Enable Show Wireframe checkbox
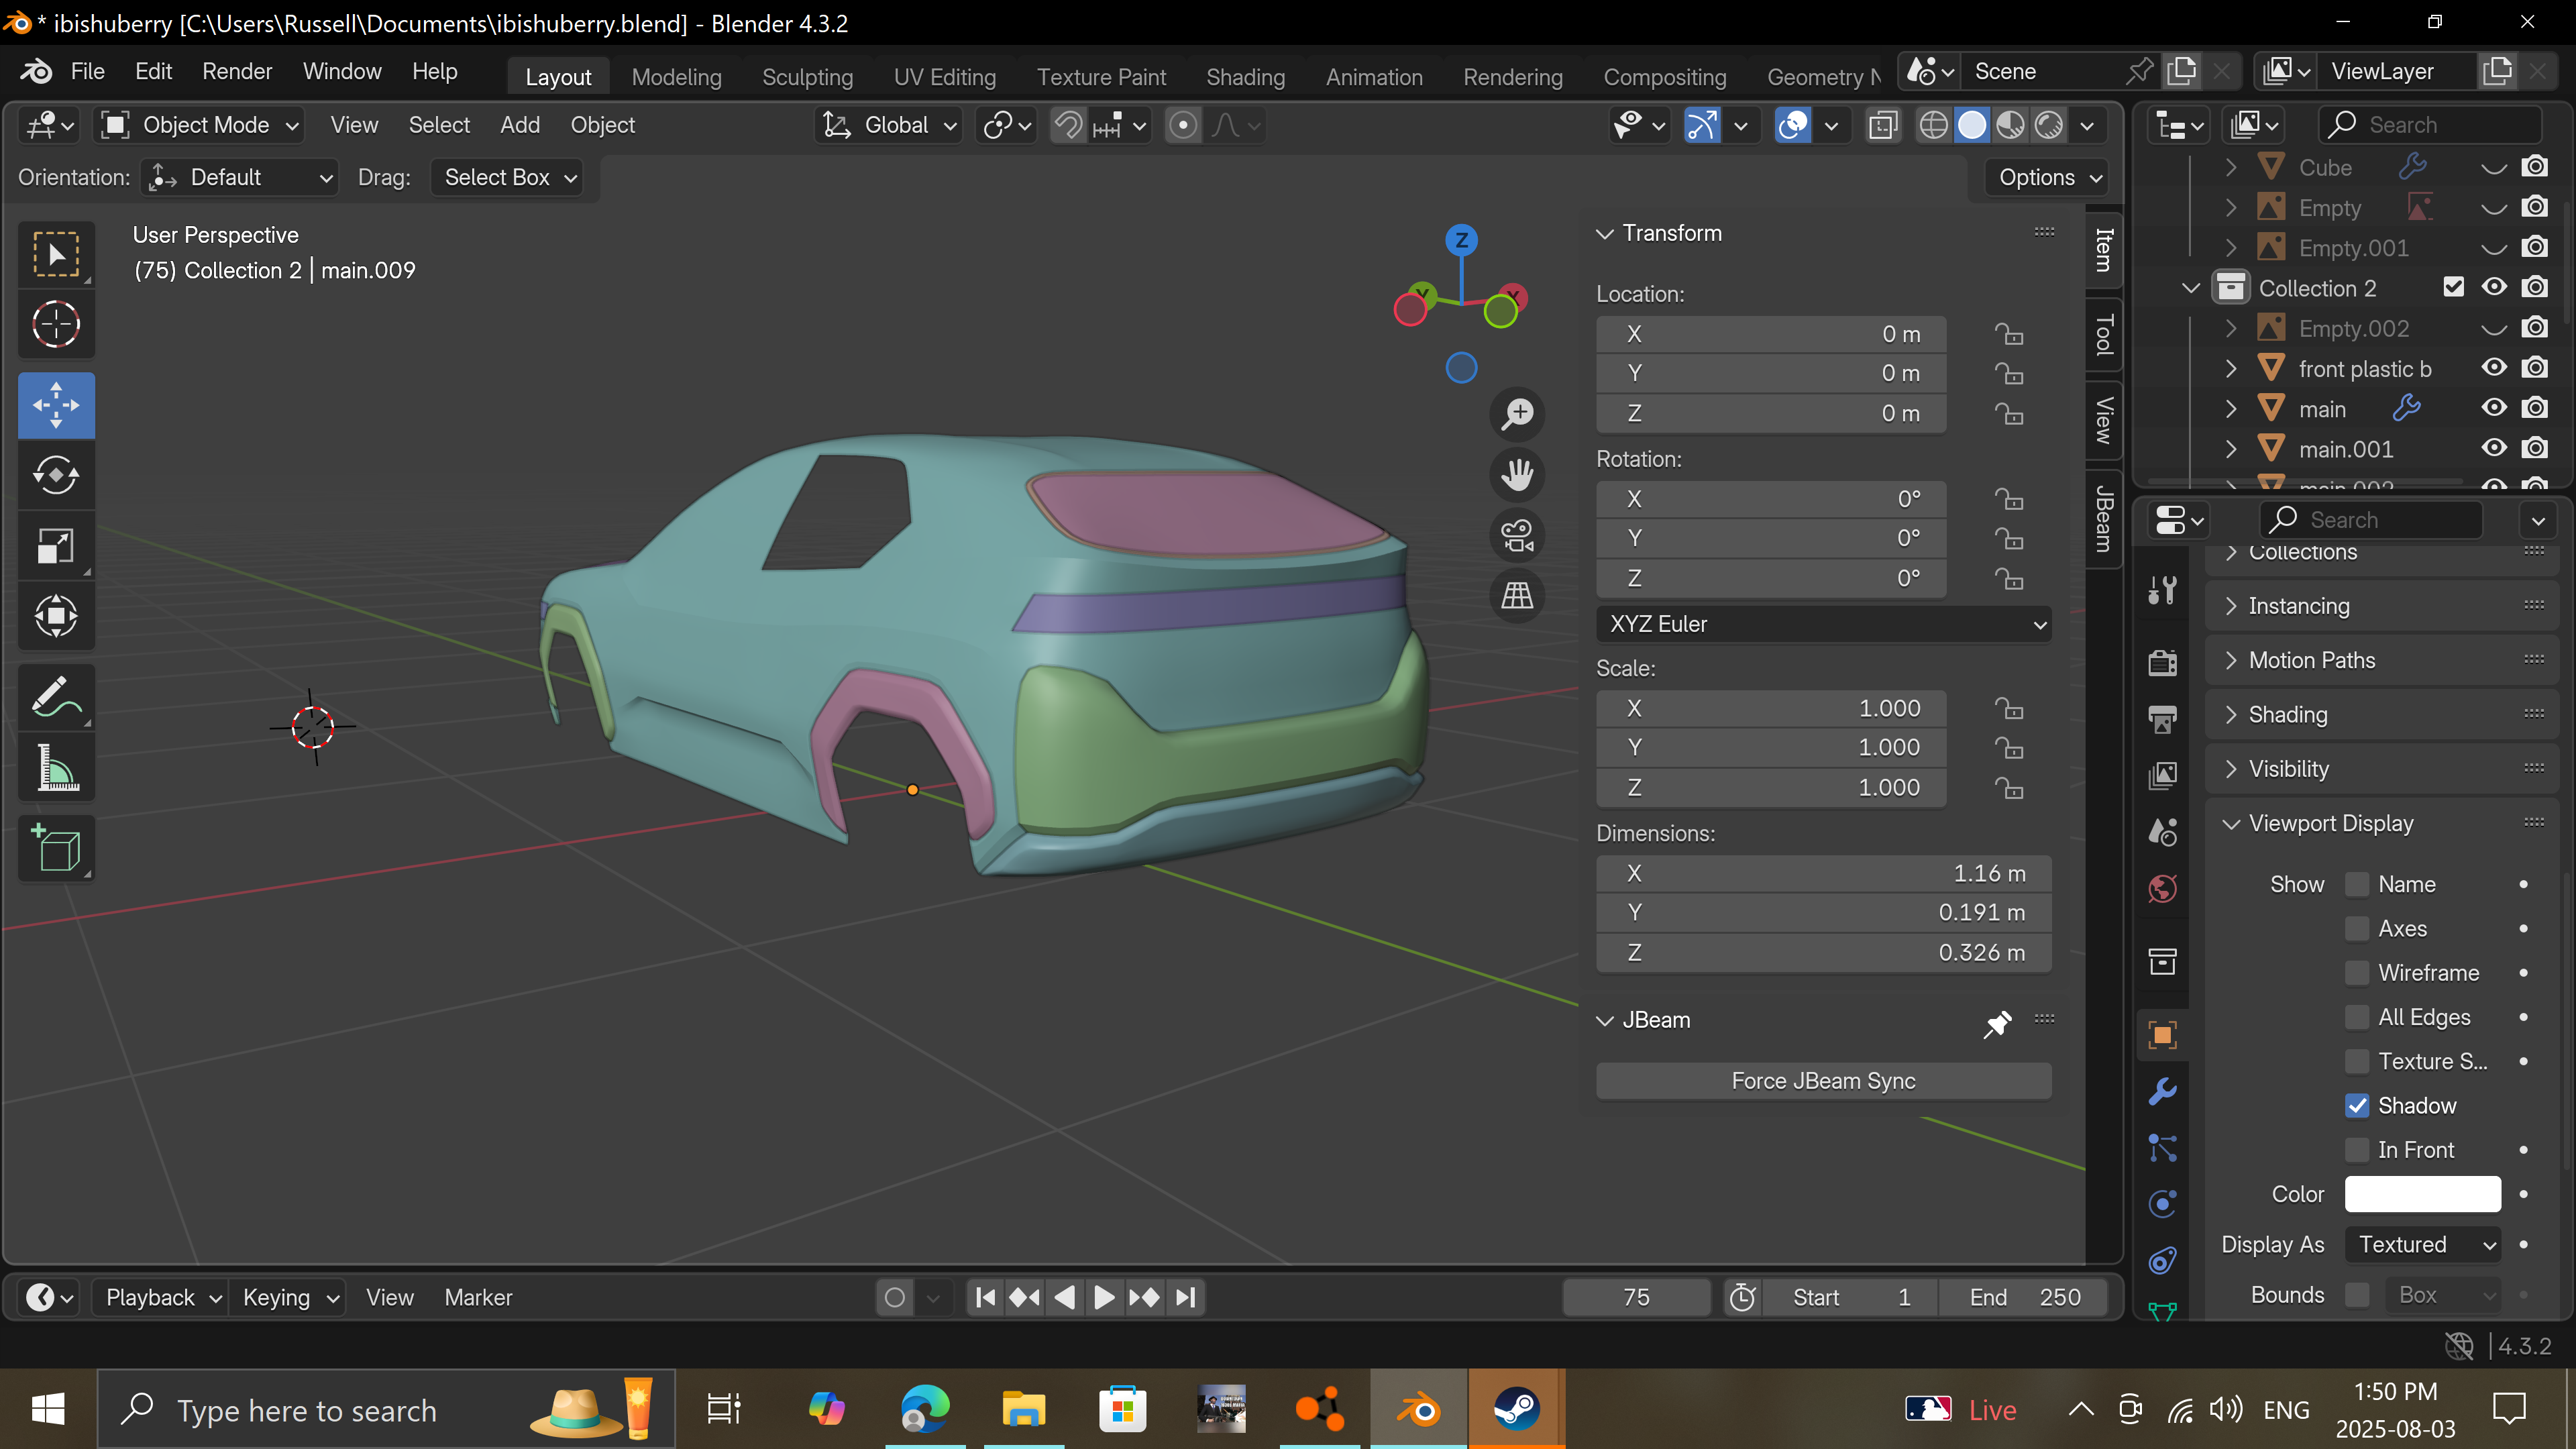This screenshot has height=1449, width=2576. 2357,973
